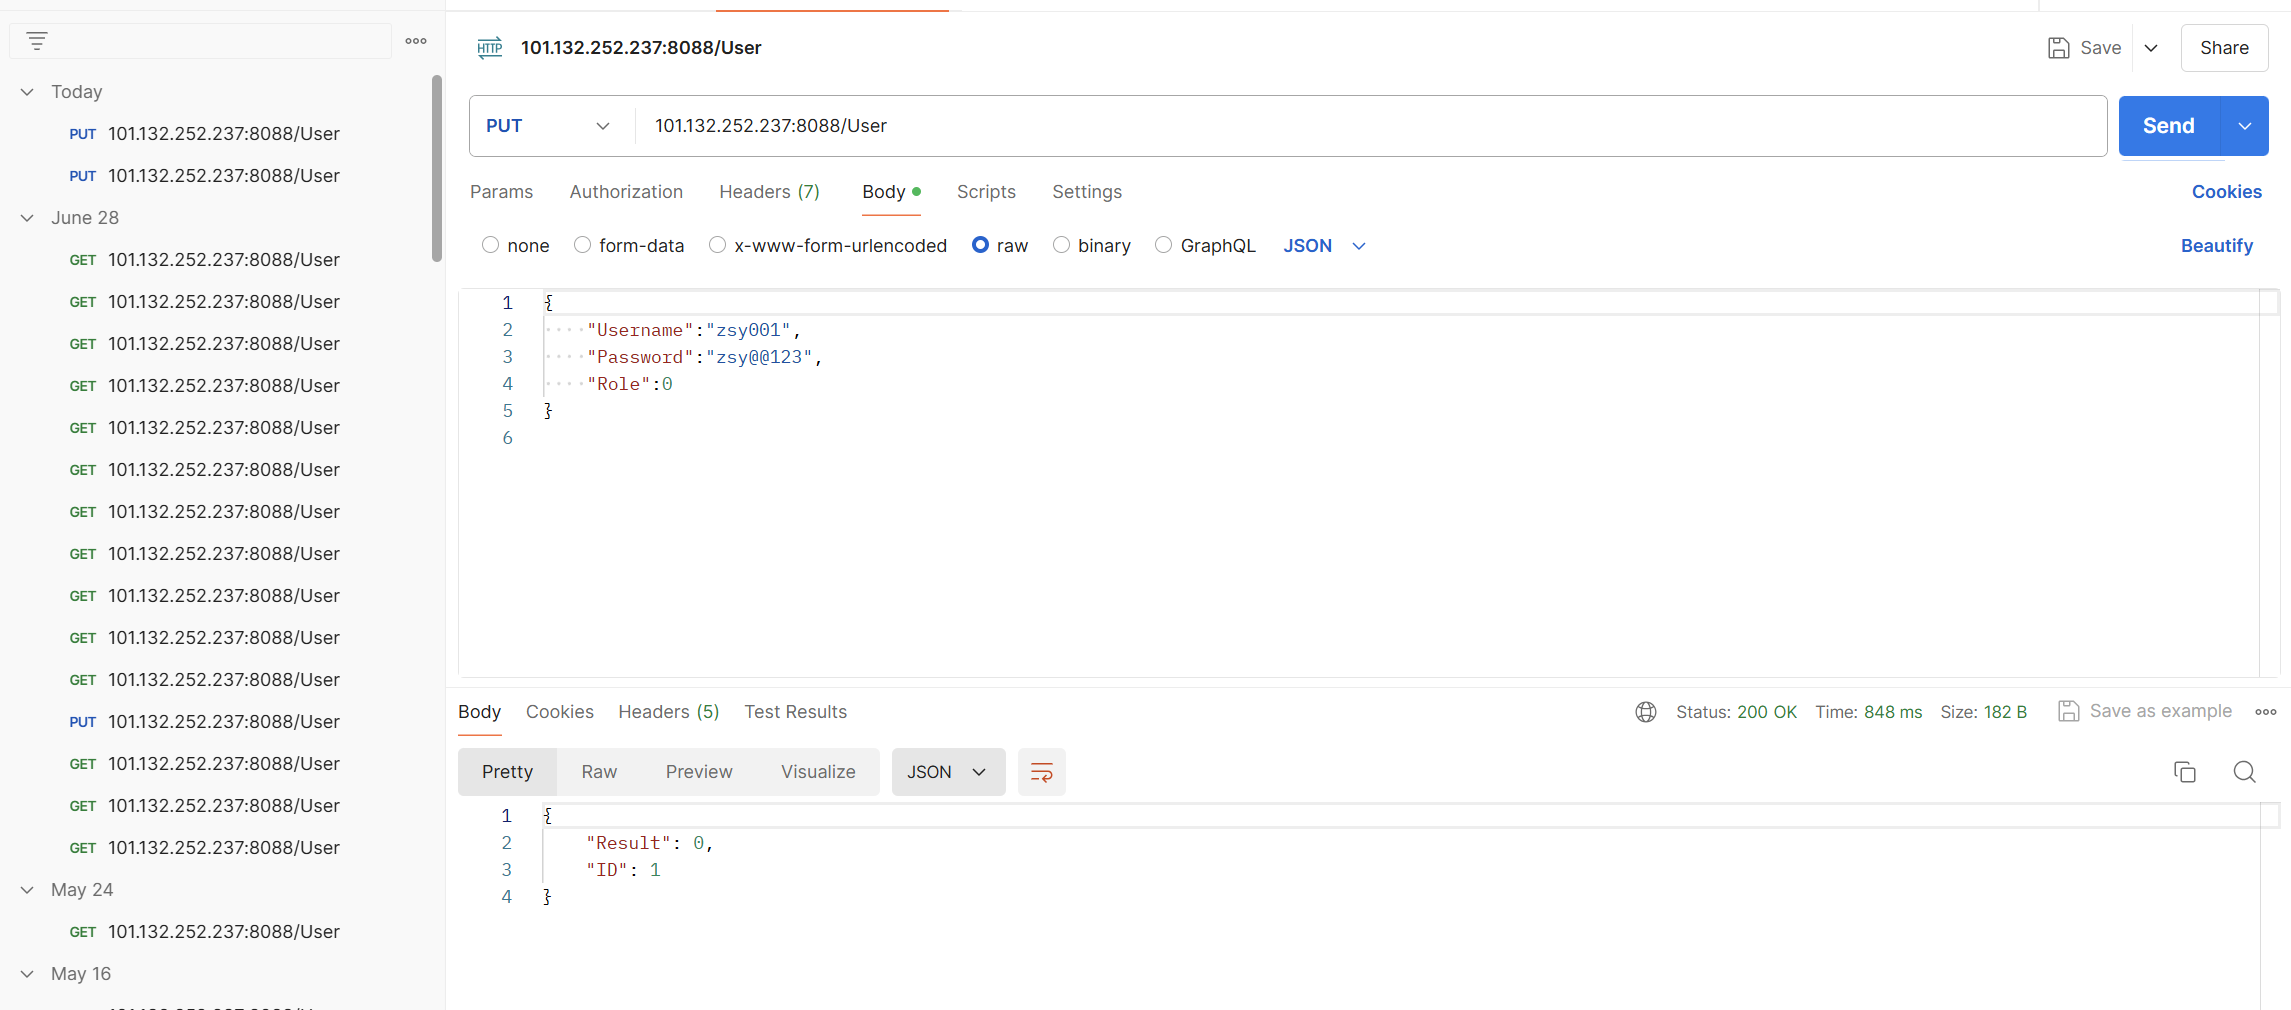Switch to the Params tab
2291x1010 pixels.
point(501,192)
